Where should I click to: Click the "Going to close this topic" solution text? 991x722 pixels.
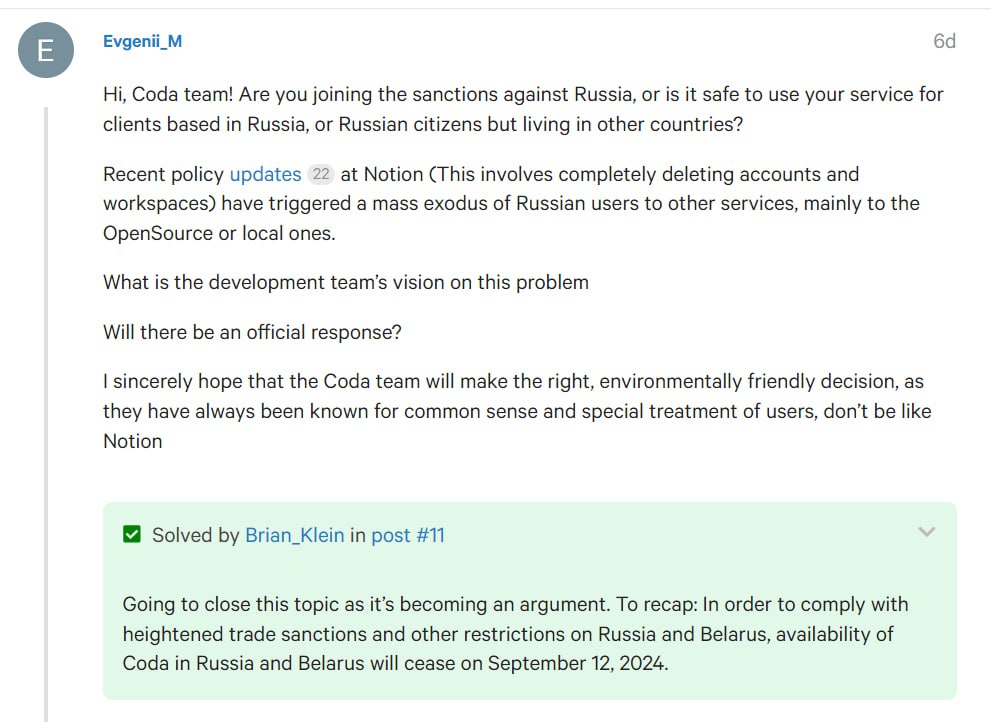tap(515, 604)
